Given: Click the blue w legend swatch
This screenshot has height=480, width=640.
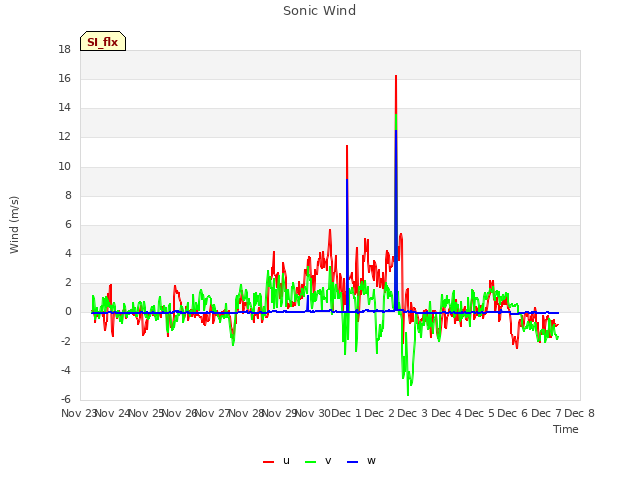Looking at the screenshot, I should point(352,462).
